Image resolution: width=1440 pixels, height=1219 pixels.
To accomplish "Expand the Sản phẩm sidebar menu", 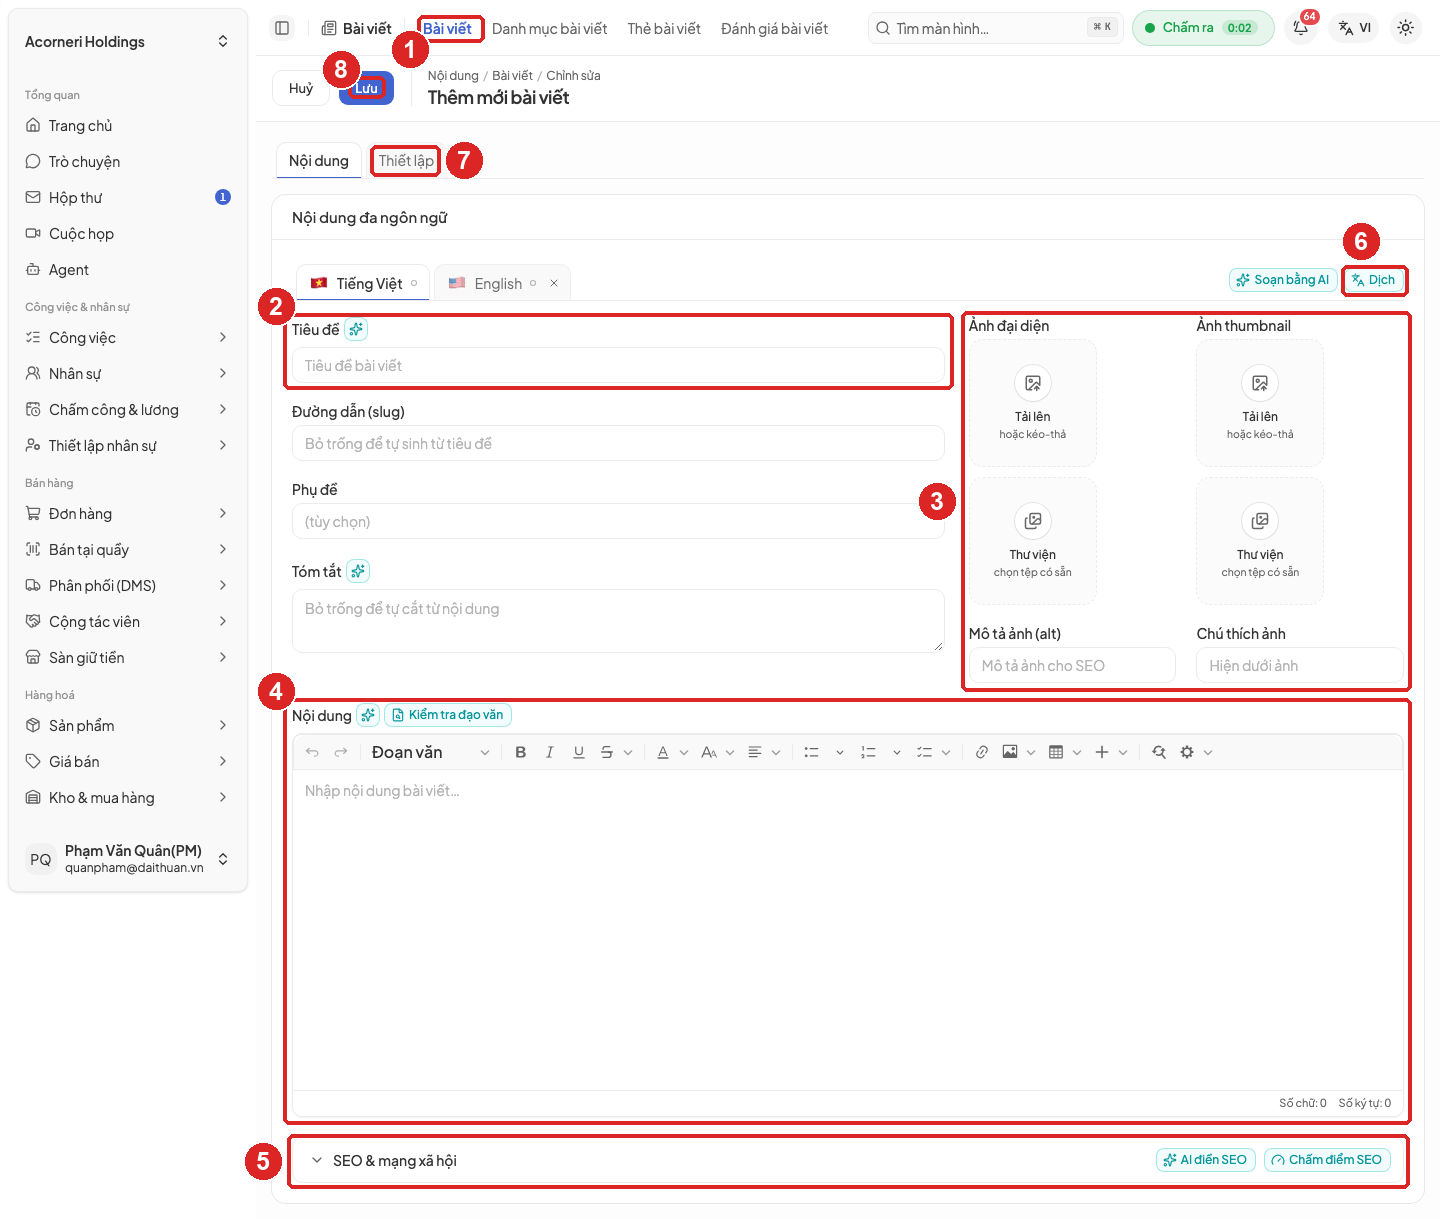I will click(x=128, y=726).
